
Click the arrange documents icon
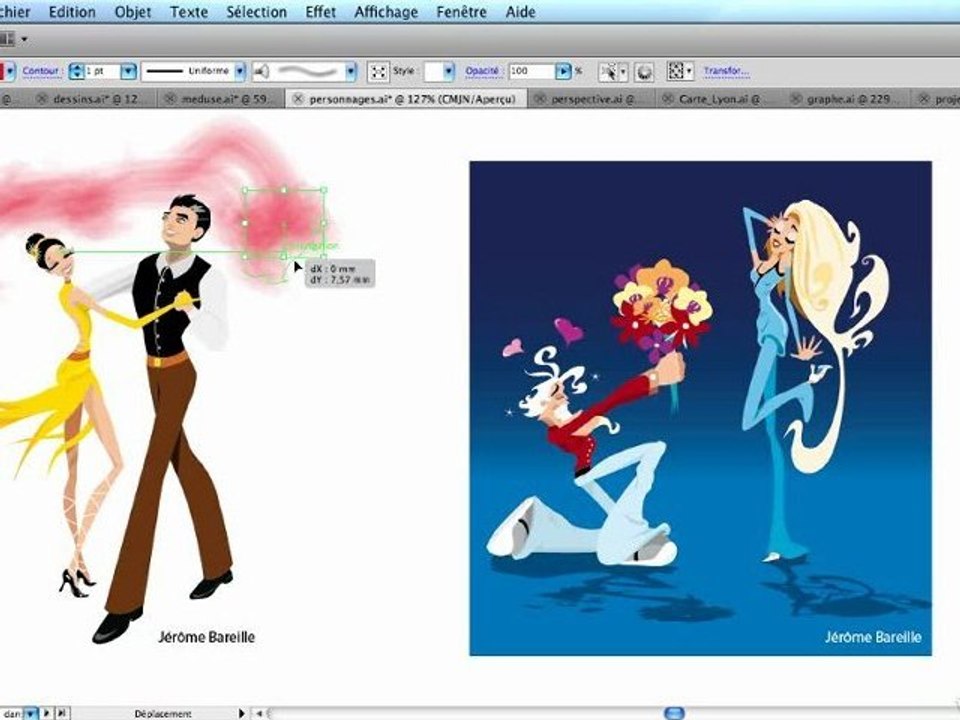(7, 39)
